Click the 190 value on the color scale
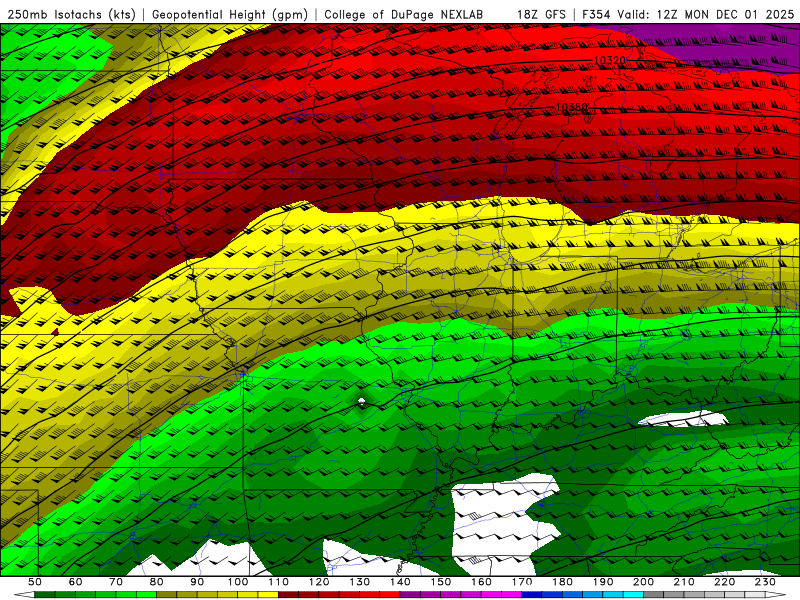800x600 pixels. (x=603, y=582)
